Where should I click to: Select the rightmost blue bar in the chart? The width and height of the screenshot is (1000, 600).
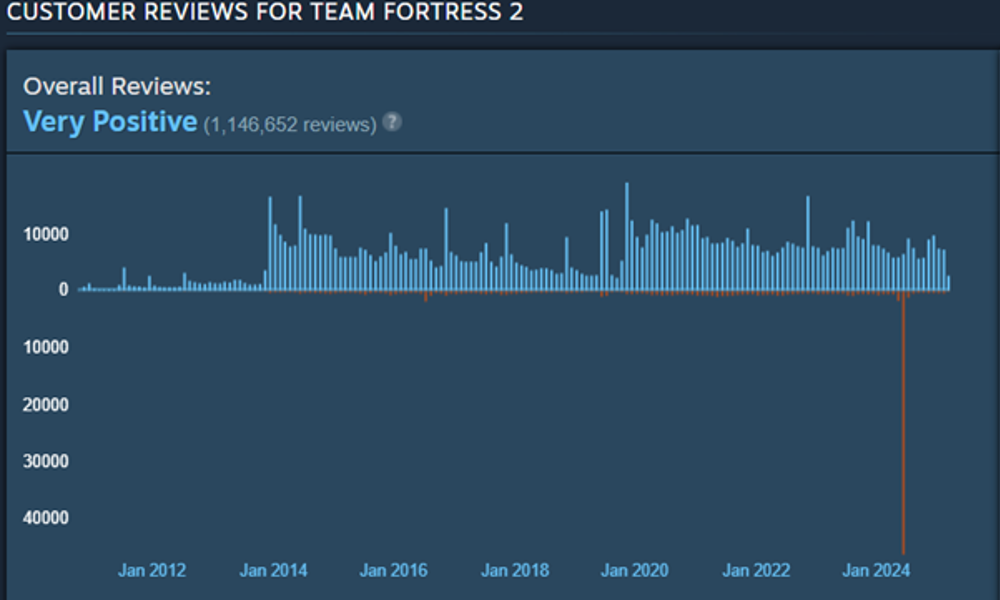coord(948,284)
